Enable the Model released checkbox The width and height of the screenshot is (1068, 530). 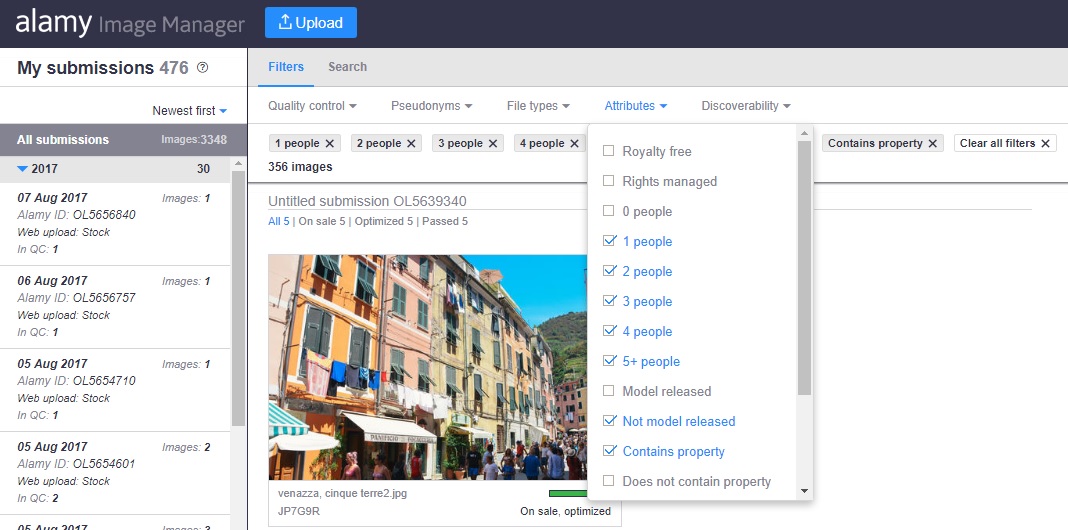tap(608, 391)
